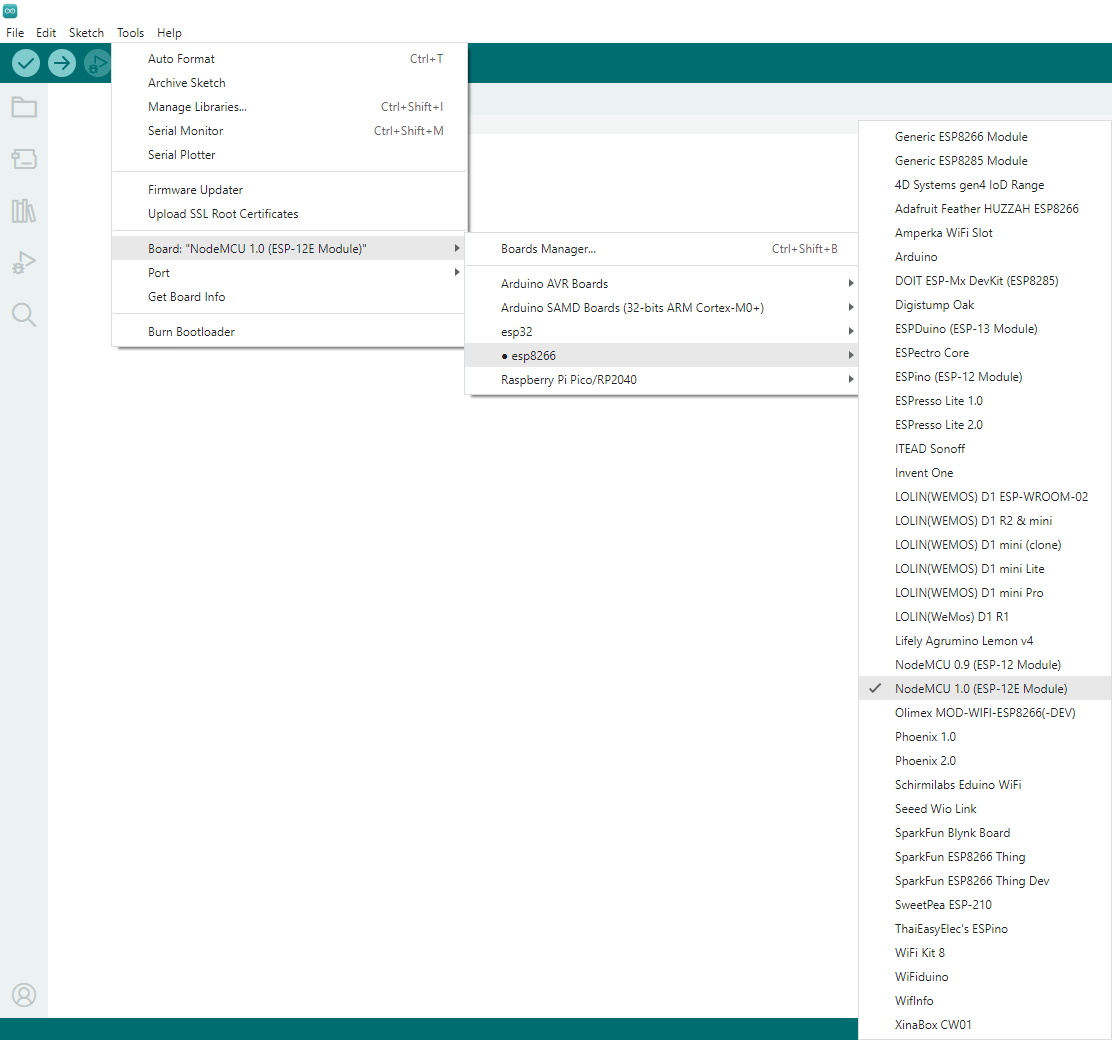Choose the Arduino esp8266 board entry

coord(985,257)
